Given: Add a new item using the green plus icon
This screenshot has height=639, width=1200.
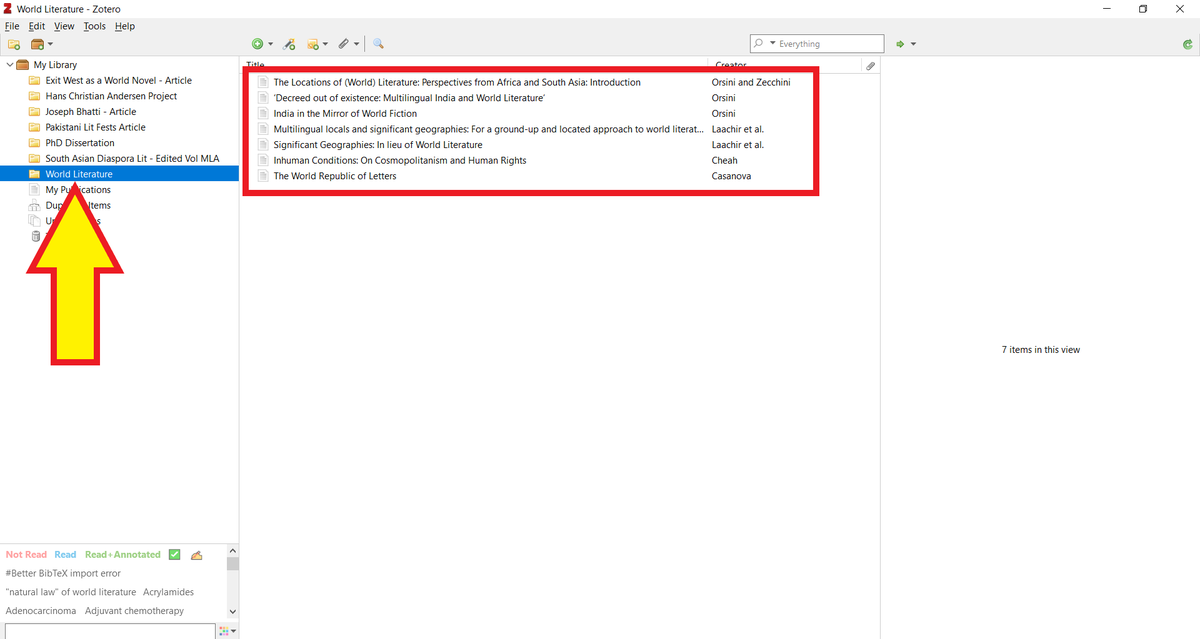Looking at the screenshot, I should point(258,43).
